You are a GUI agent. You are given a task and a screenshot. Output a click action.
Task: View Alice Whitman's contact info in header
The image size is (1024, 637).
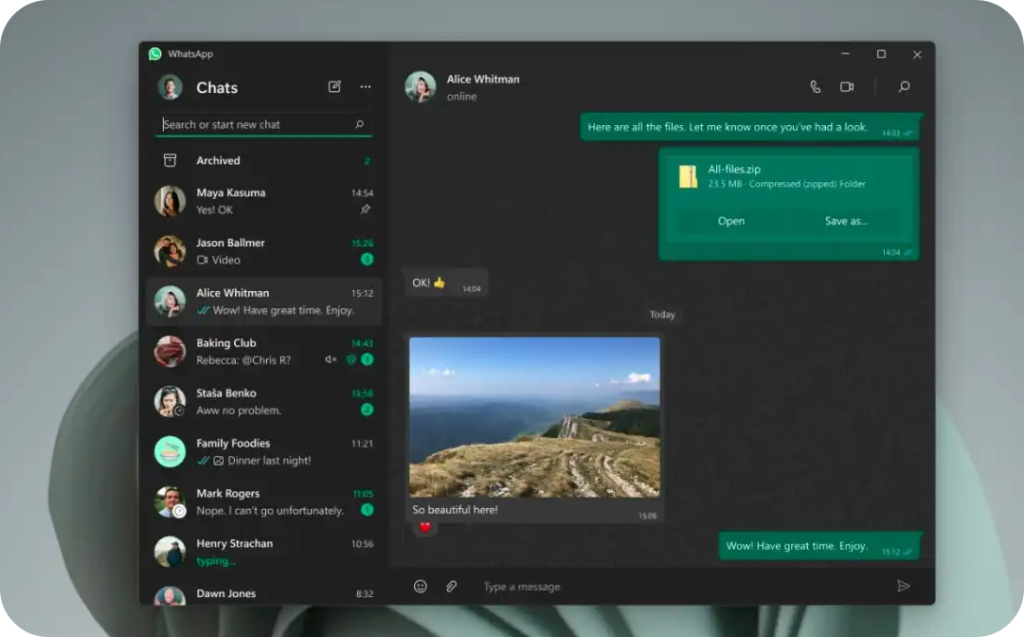(482, 87)
